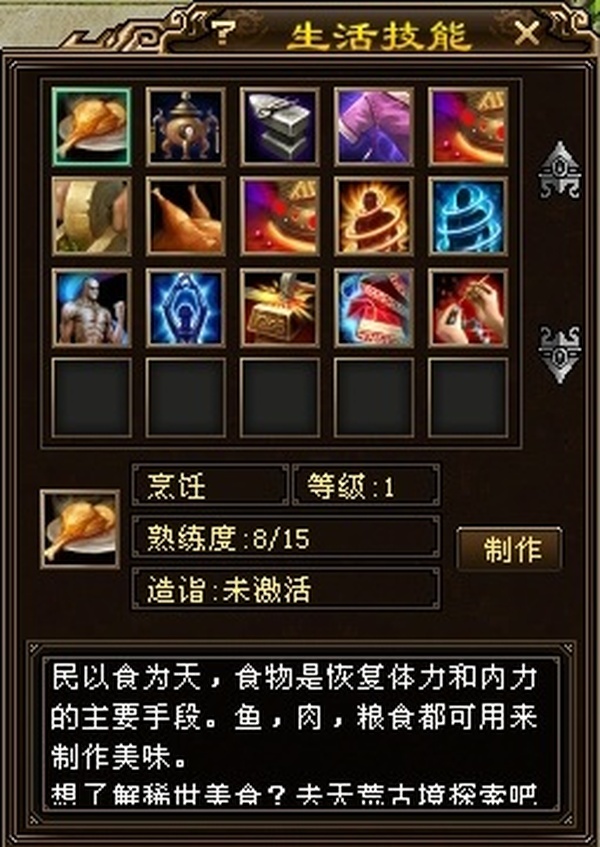Select the hands sewing needle skill icon
Viewport: 600px width, 847px height.
[468, 308]
